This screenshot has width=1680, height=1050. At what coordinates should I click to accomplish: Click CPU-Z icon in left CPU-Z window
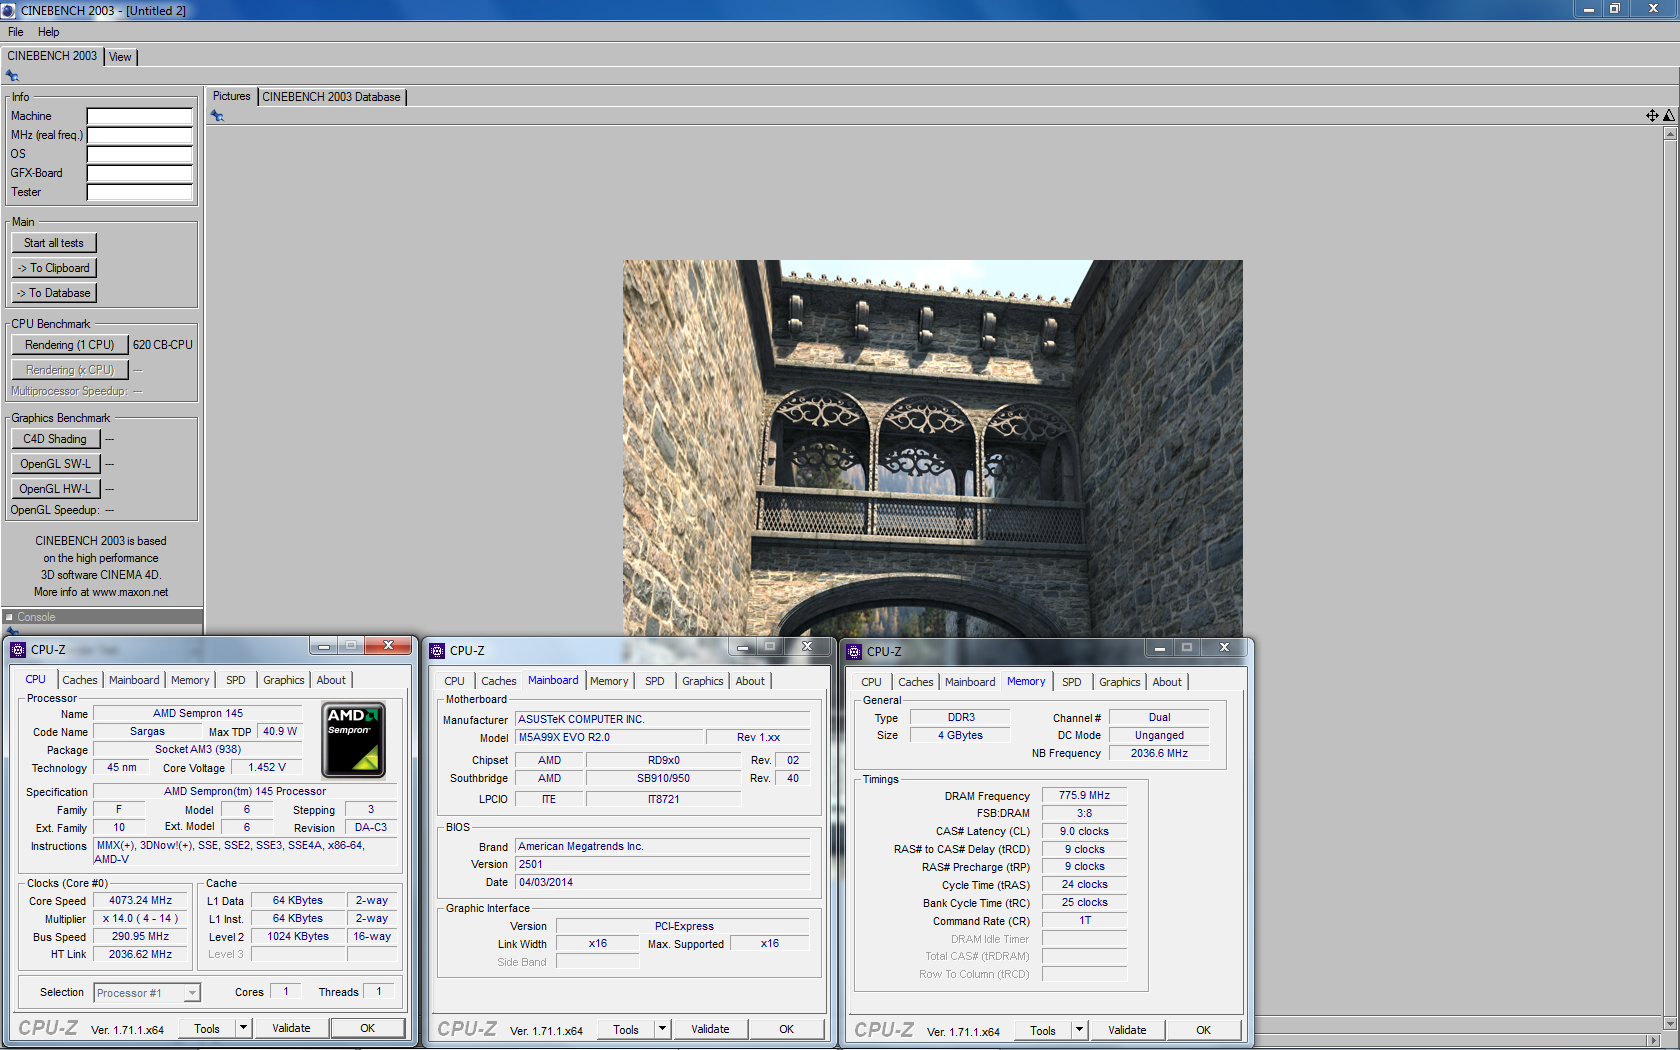tap(18, 650)
